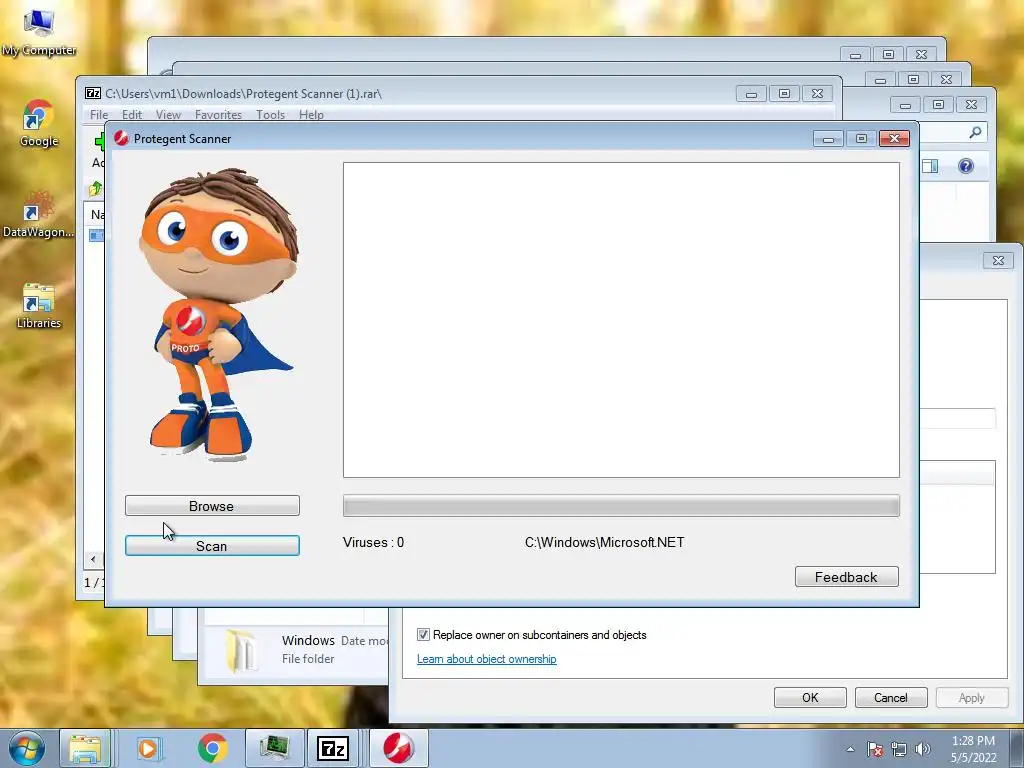This screenshot has height=768, width=1024.
Task: Open My Computer desktop icon
Action: tap(39, 33)
